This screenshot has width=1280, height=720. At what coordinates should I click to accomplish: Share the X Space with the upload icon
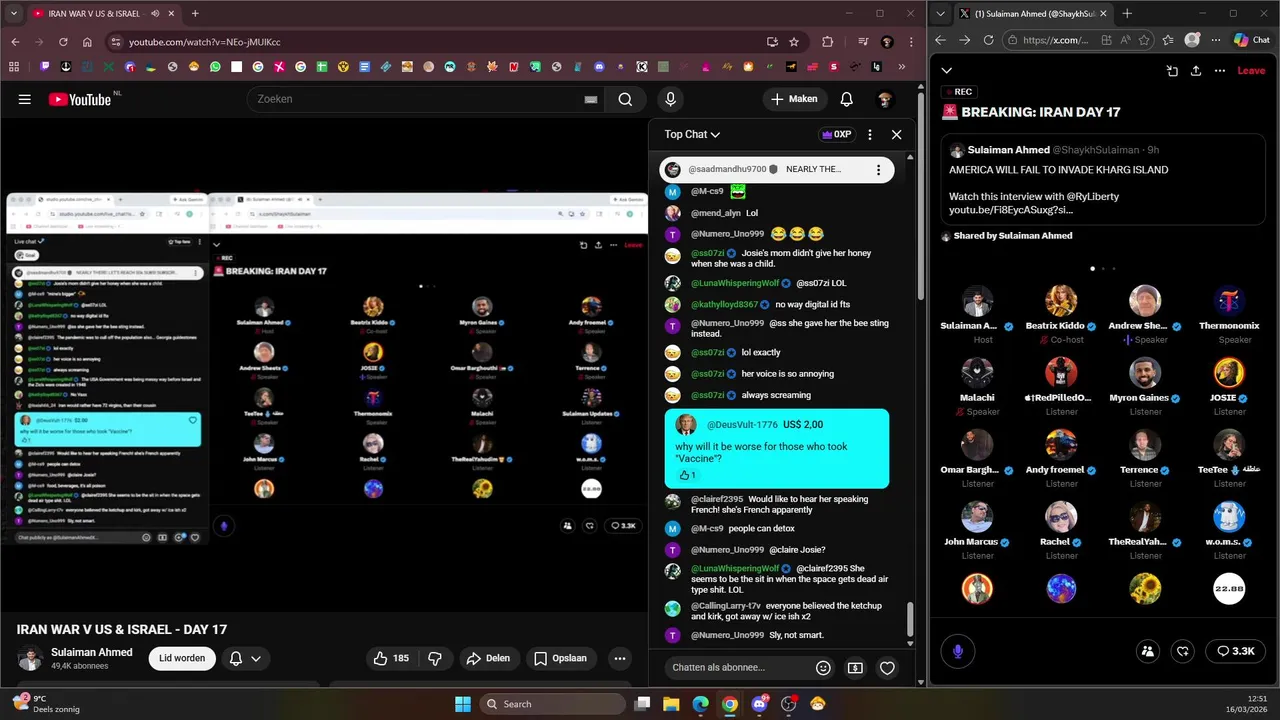click(x=1195, y=70)
